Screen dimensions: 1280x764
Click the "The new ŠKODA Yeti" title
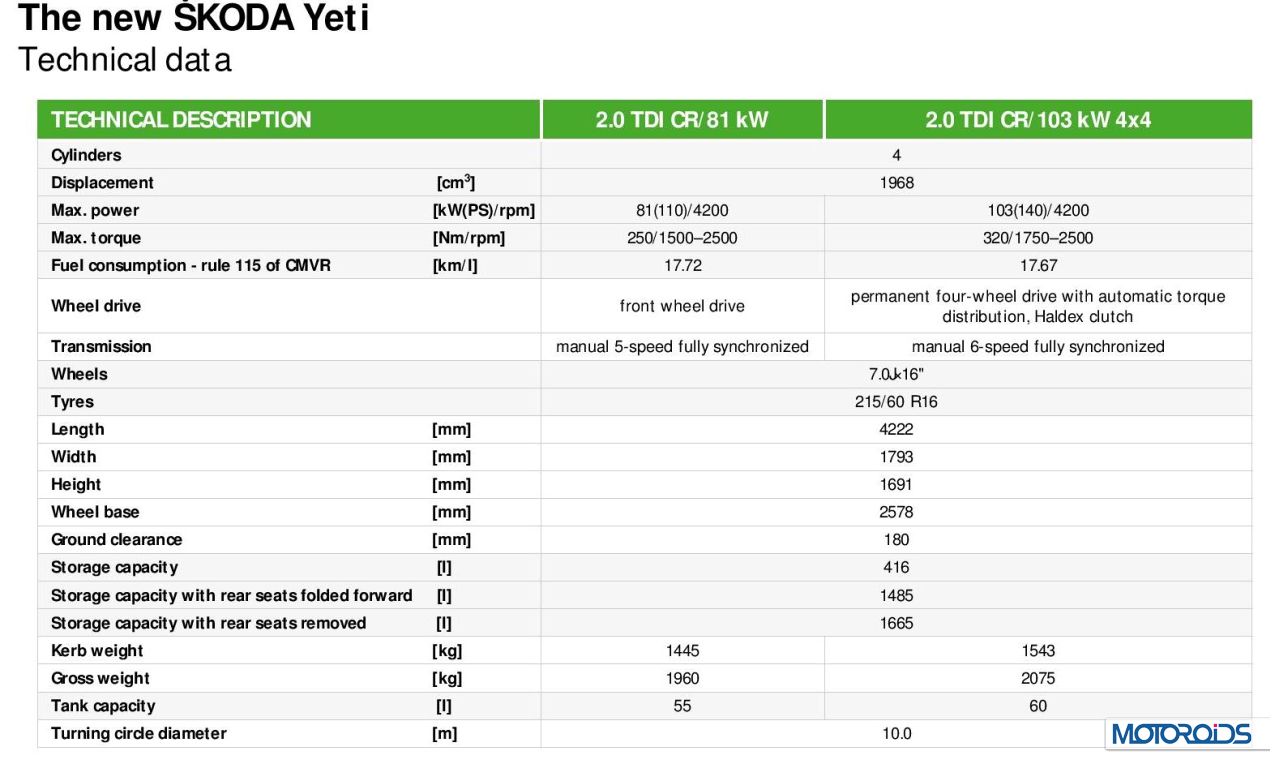tap(194, 17)
